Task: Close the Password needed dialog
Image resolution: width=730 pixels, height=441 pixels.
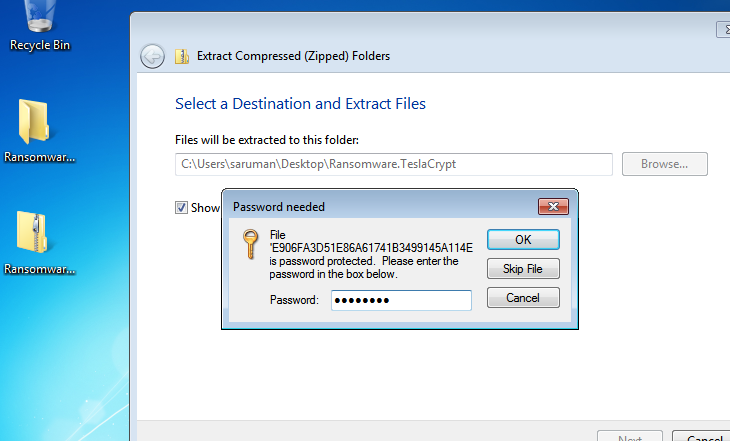Action: click(x=553, y=206)
